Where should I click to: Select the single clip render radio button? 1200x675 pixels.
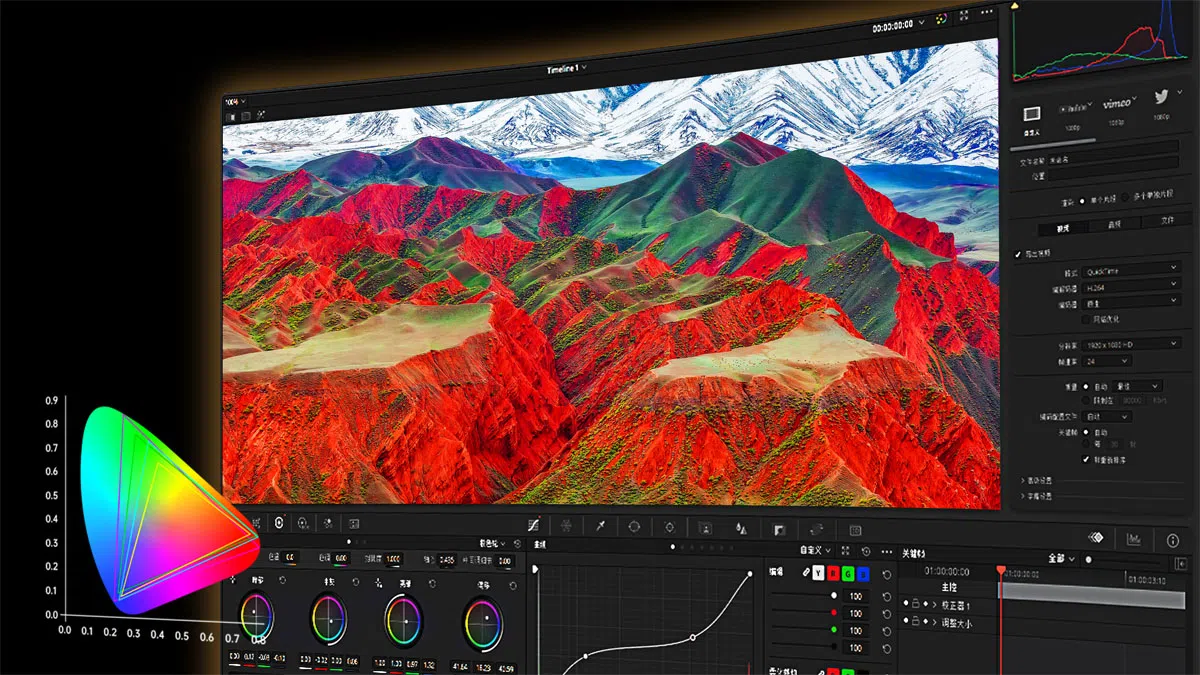[1082, 201]
